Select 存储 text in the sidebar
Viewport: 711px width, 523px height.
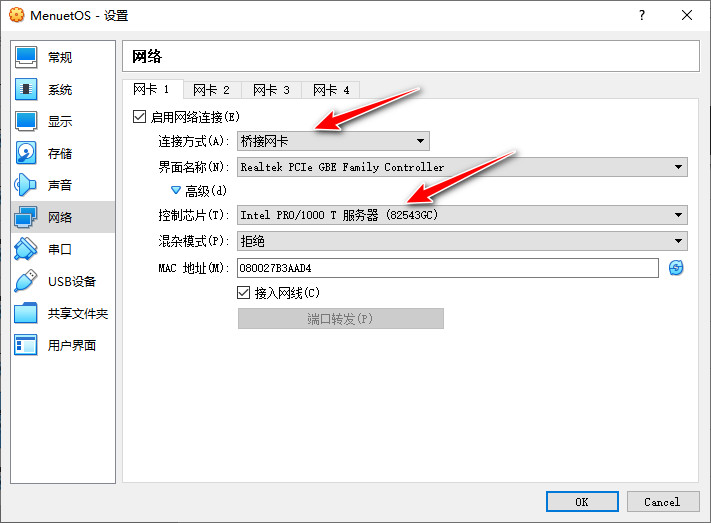point(60,153)
